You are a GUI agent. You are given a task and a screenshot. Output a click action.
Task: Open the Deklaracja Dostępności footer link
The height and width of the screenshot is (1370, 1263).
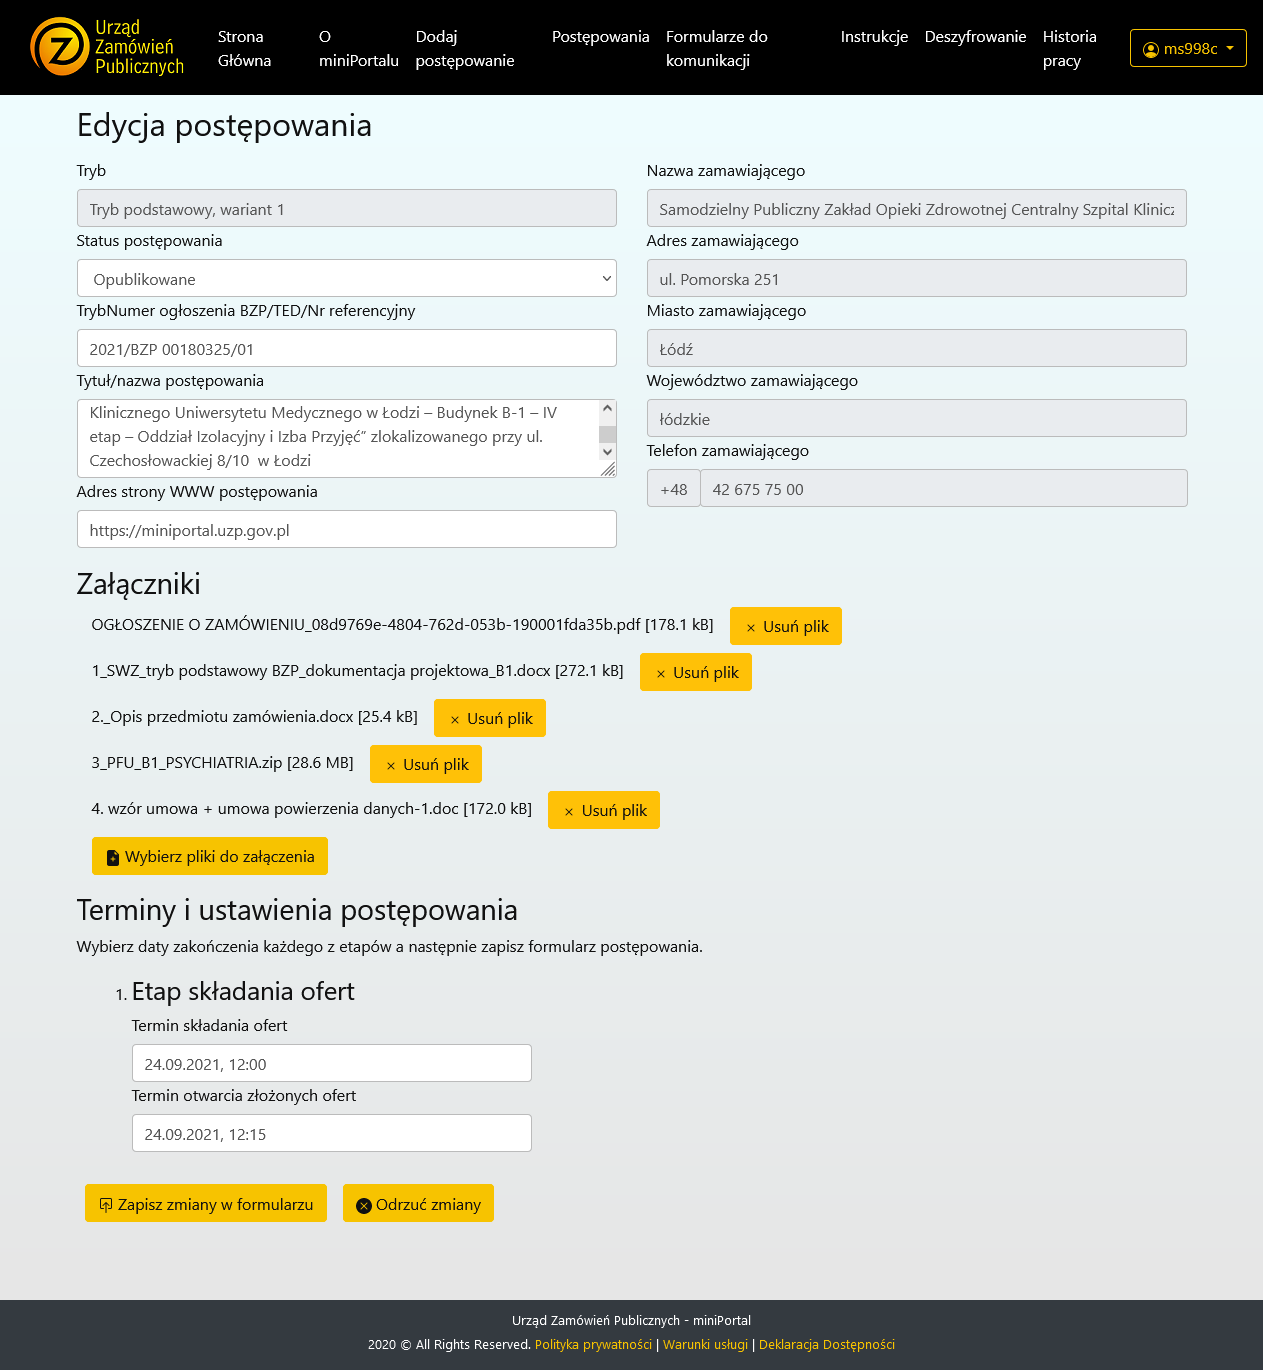click(826, 1344)
